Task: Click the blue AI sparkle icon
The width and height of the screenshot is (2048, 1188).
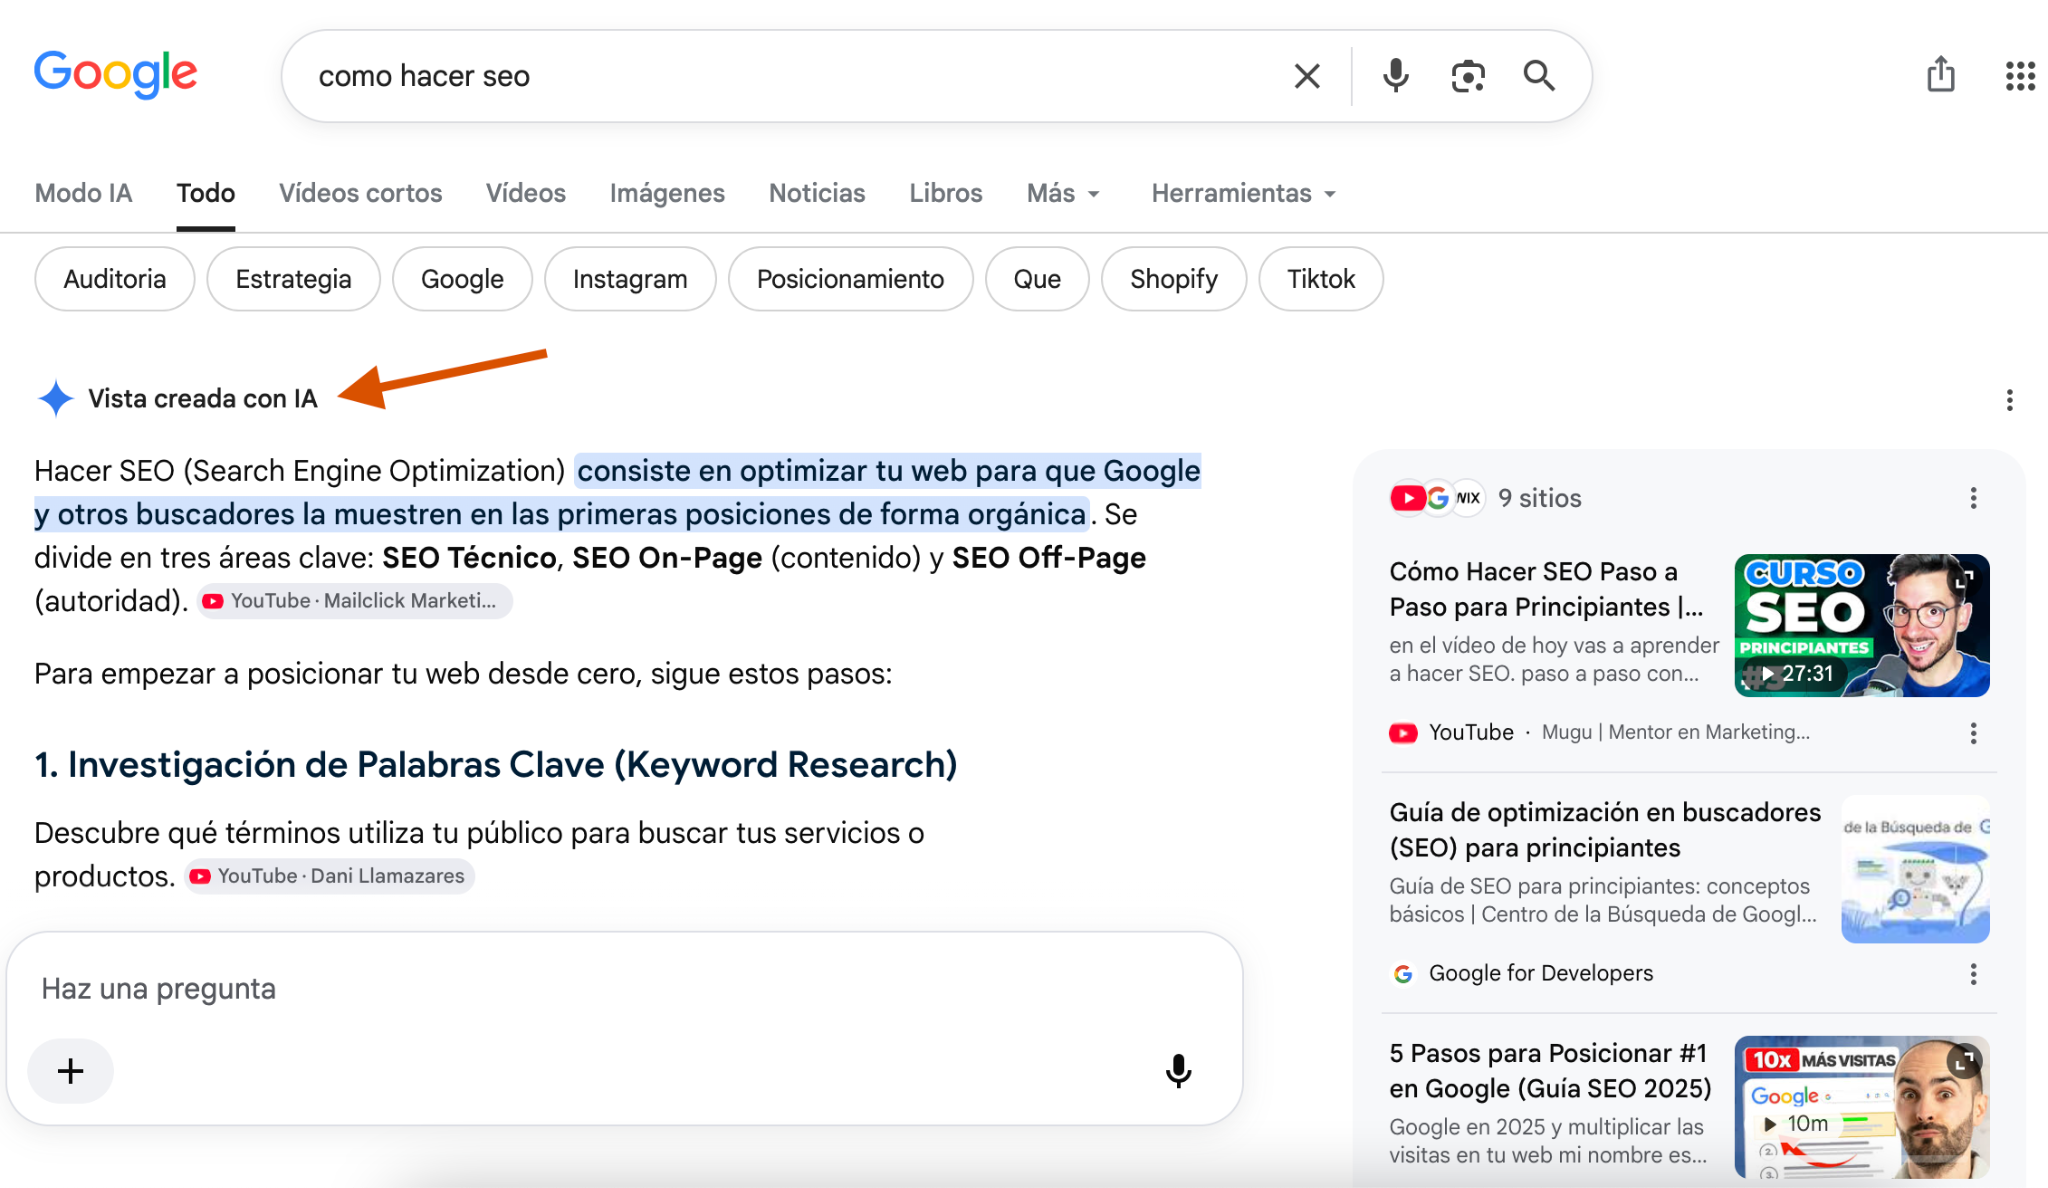Action: [55, 398]
